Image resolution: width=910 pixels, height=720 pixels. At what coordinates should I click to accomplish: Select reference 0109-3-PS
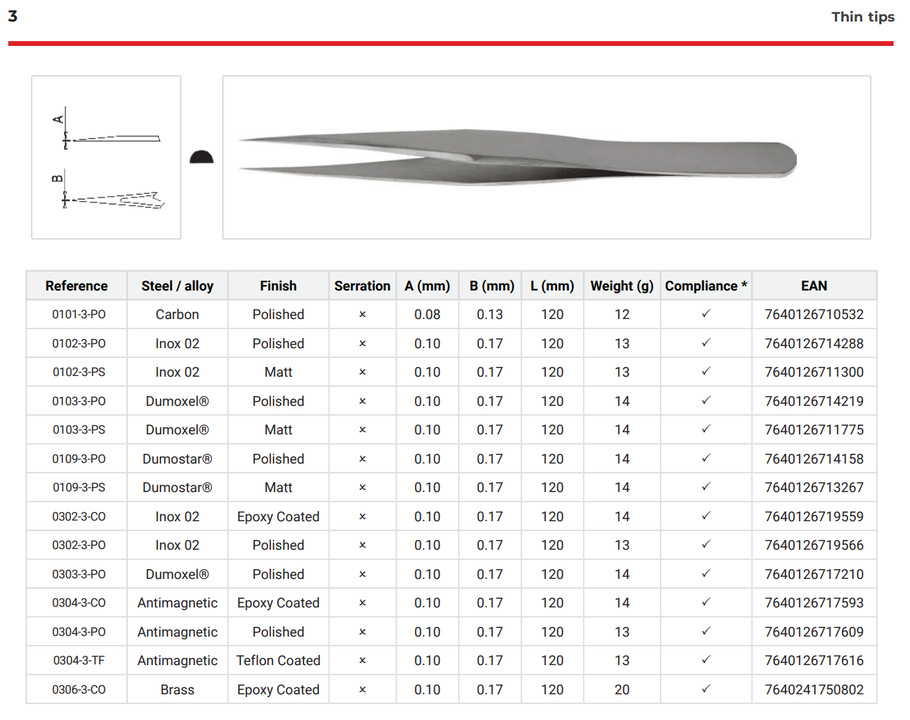(x=79, y=487)
